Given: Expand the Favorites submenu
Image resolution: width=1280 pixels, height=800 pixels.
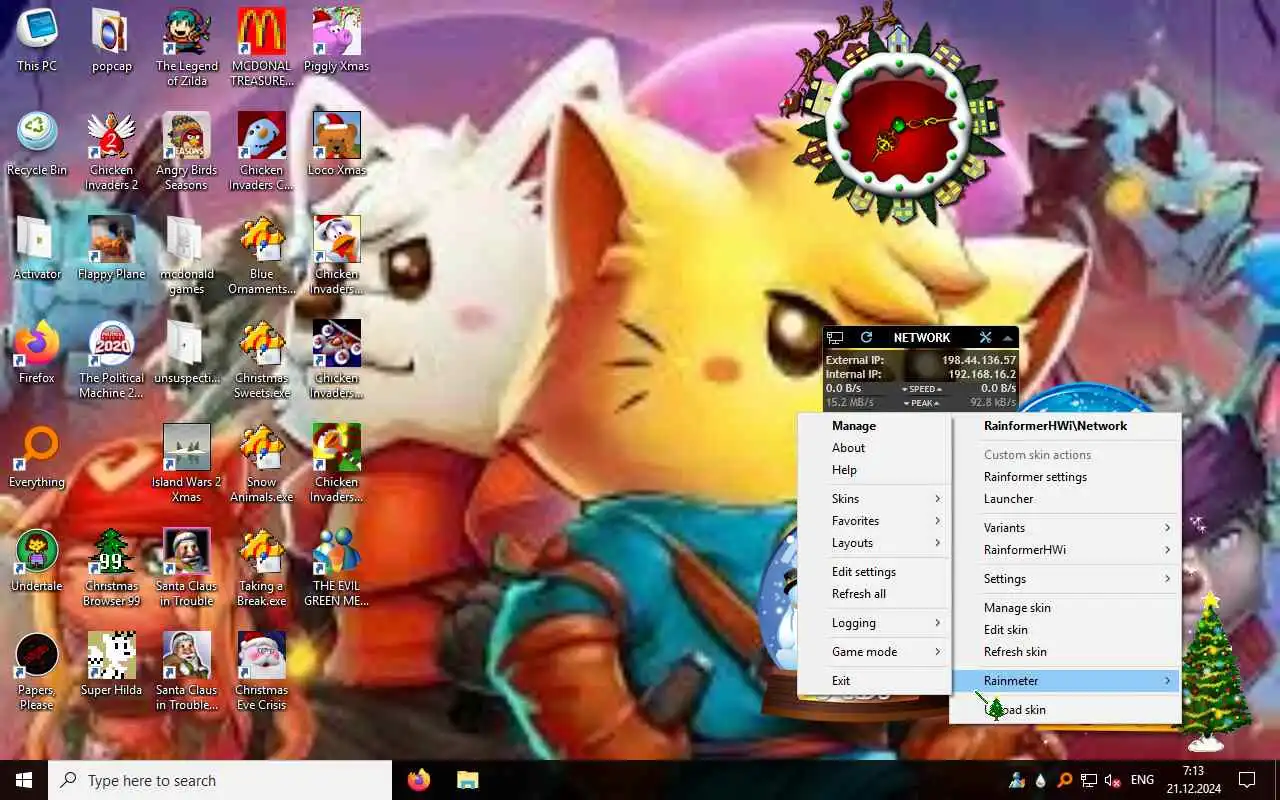Looking at the screenshot, I should (x=874, y=521).
